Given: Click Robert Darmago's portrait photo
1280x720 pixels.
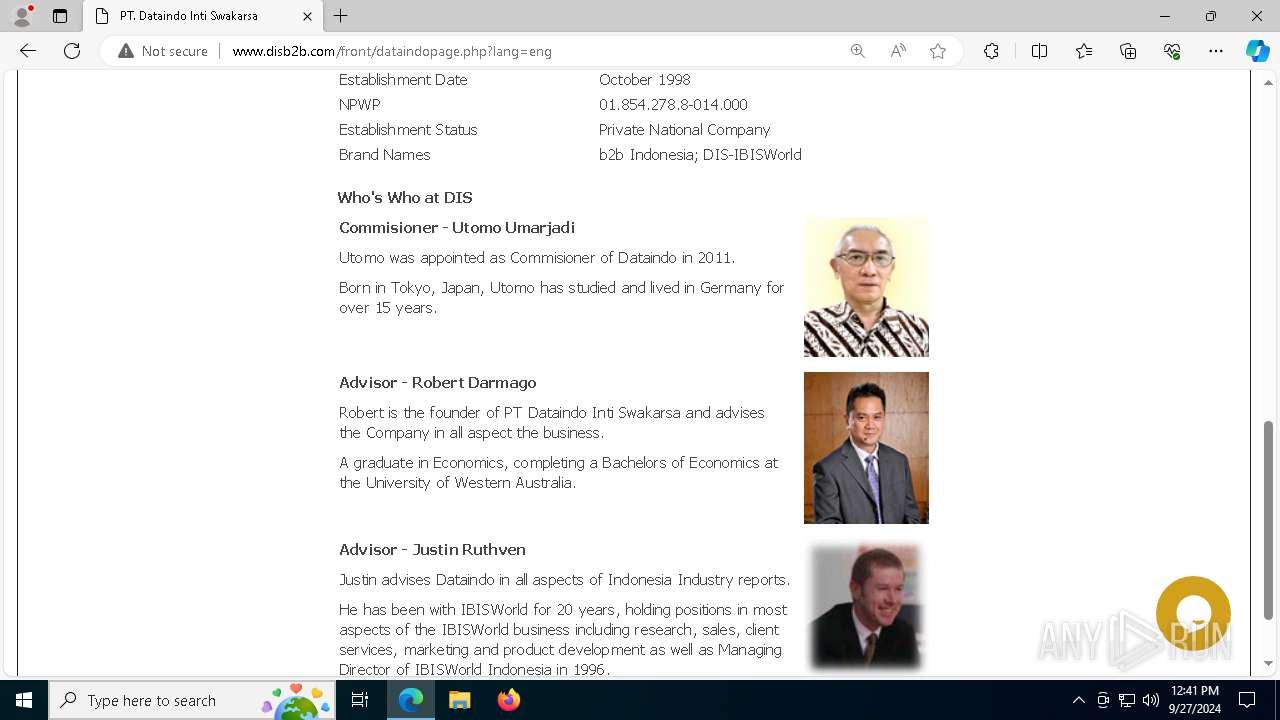Looking at the screenshot, I should (x=866, y=448).
